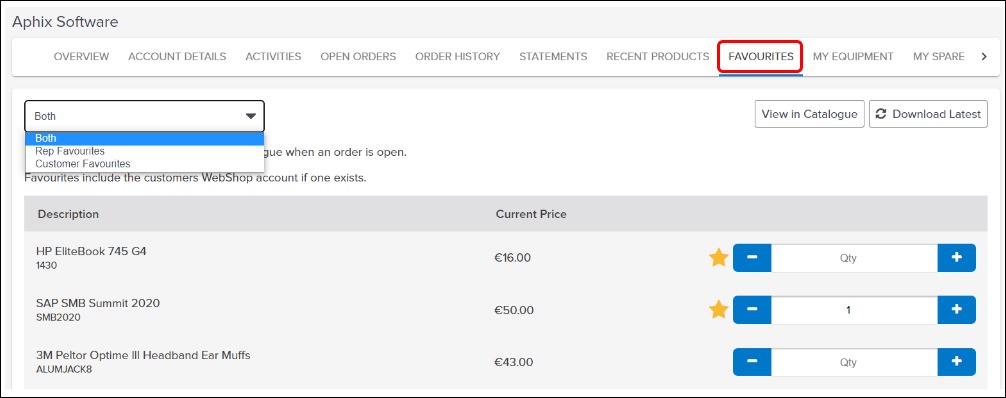Increase 3M Peltor Optime III quantity
Screen dimensions: 1006x398
[x=957, y=362]
